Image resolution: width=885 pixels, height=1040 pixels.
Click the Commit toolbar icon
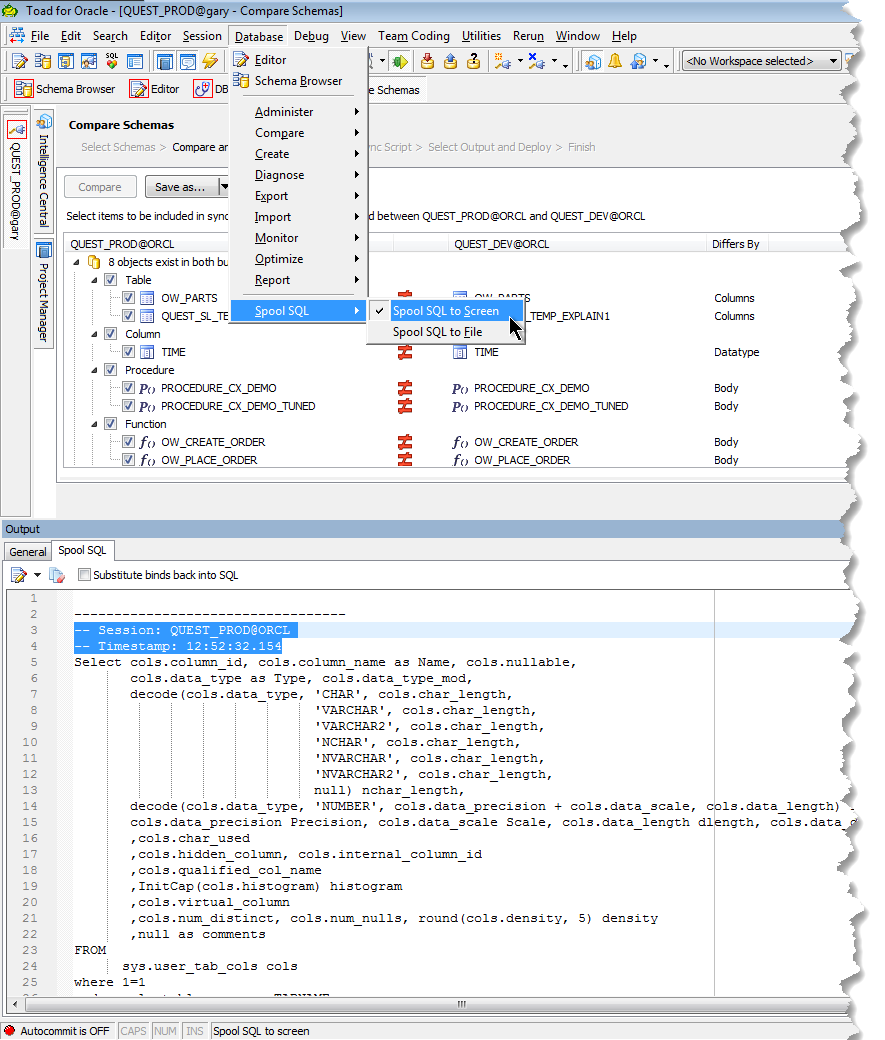[x=428, y=62]
